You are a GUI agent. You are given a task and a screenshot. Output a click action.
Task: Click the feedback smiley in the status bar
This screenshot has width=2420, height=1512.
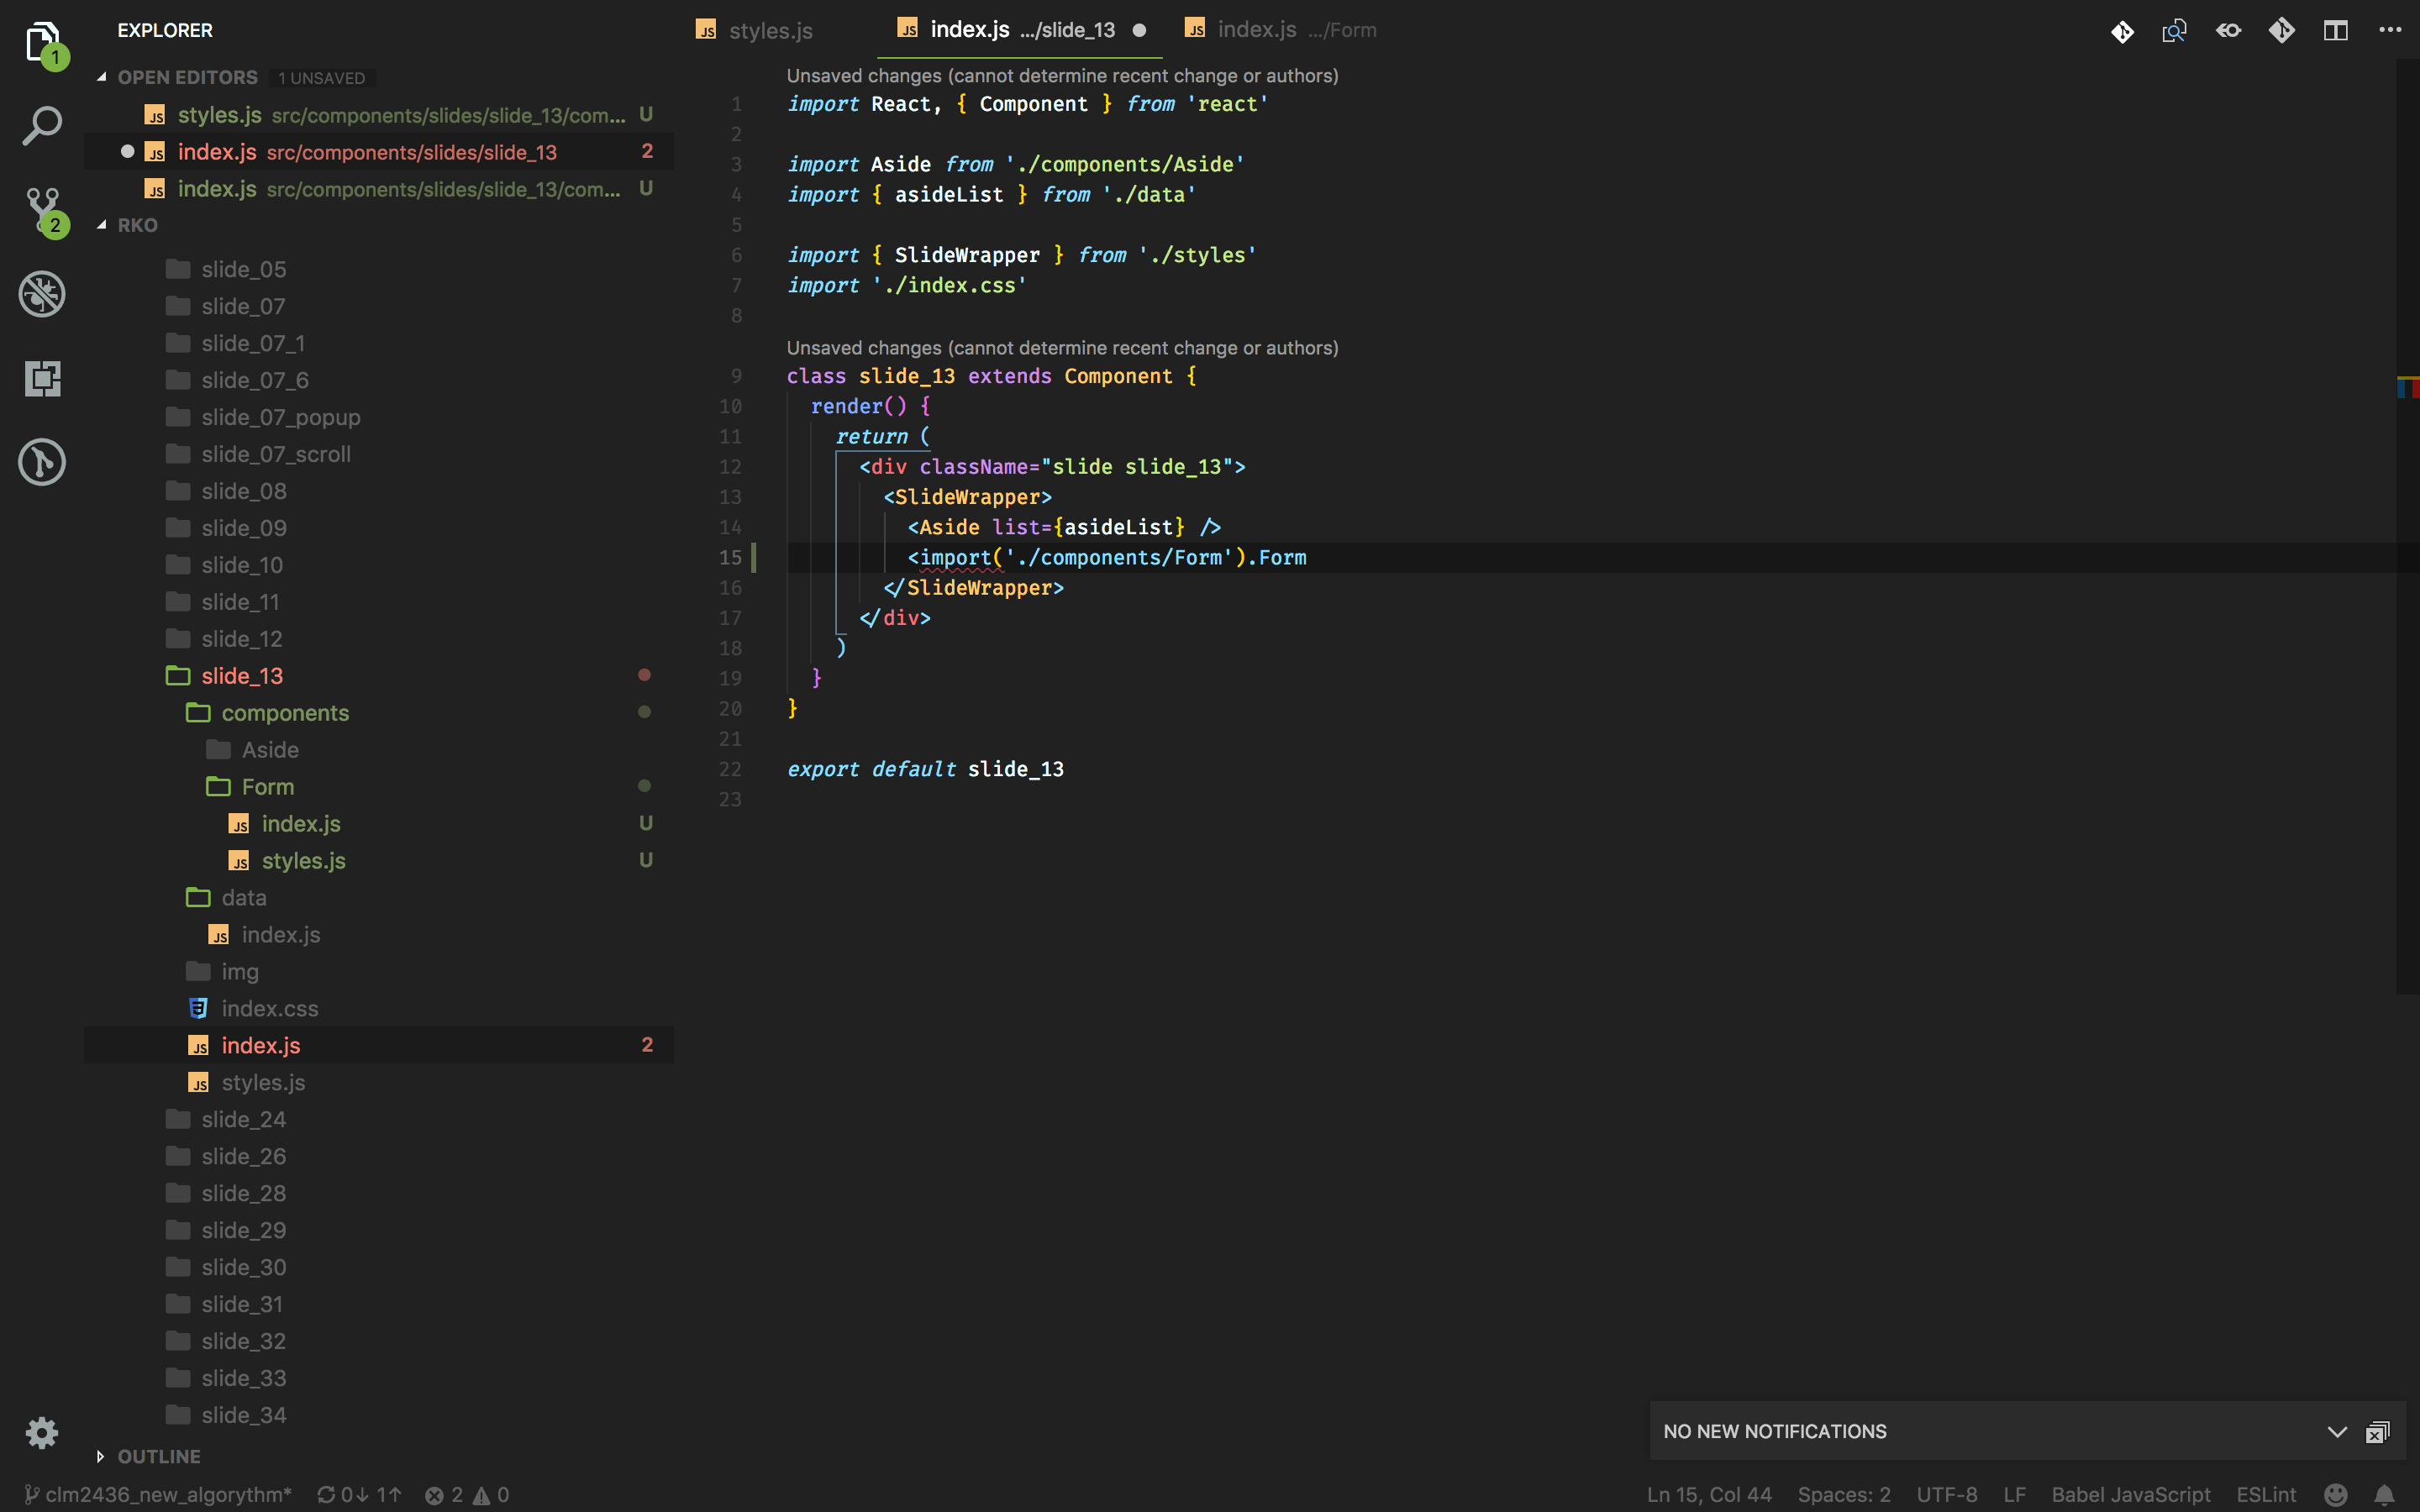pos(2337,1494)
